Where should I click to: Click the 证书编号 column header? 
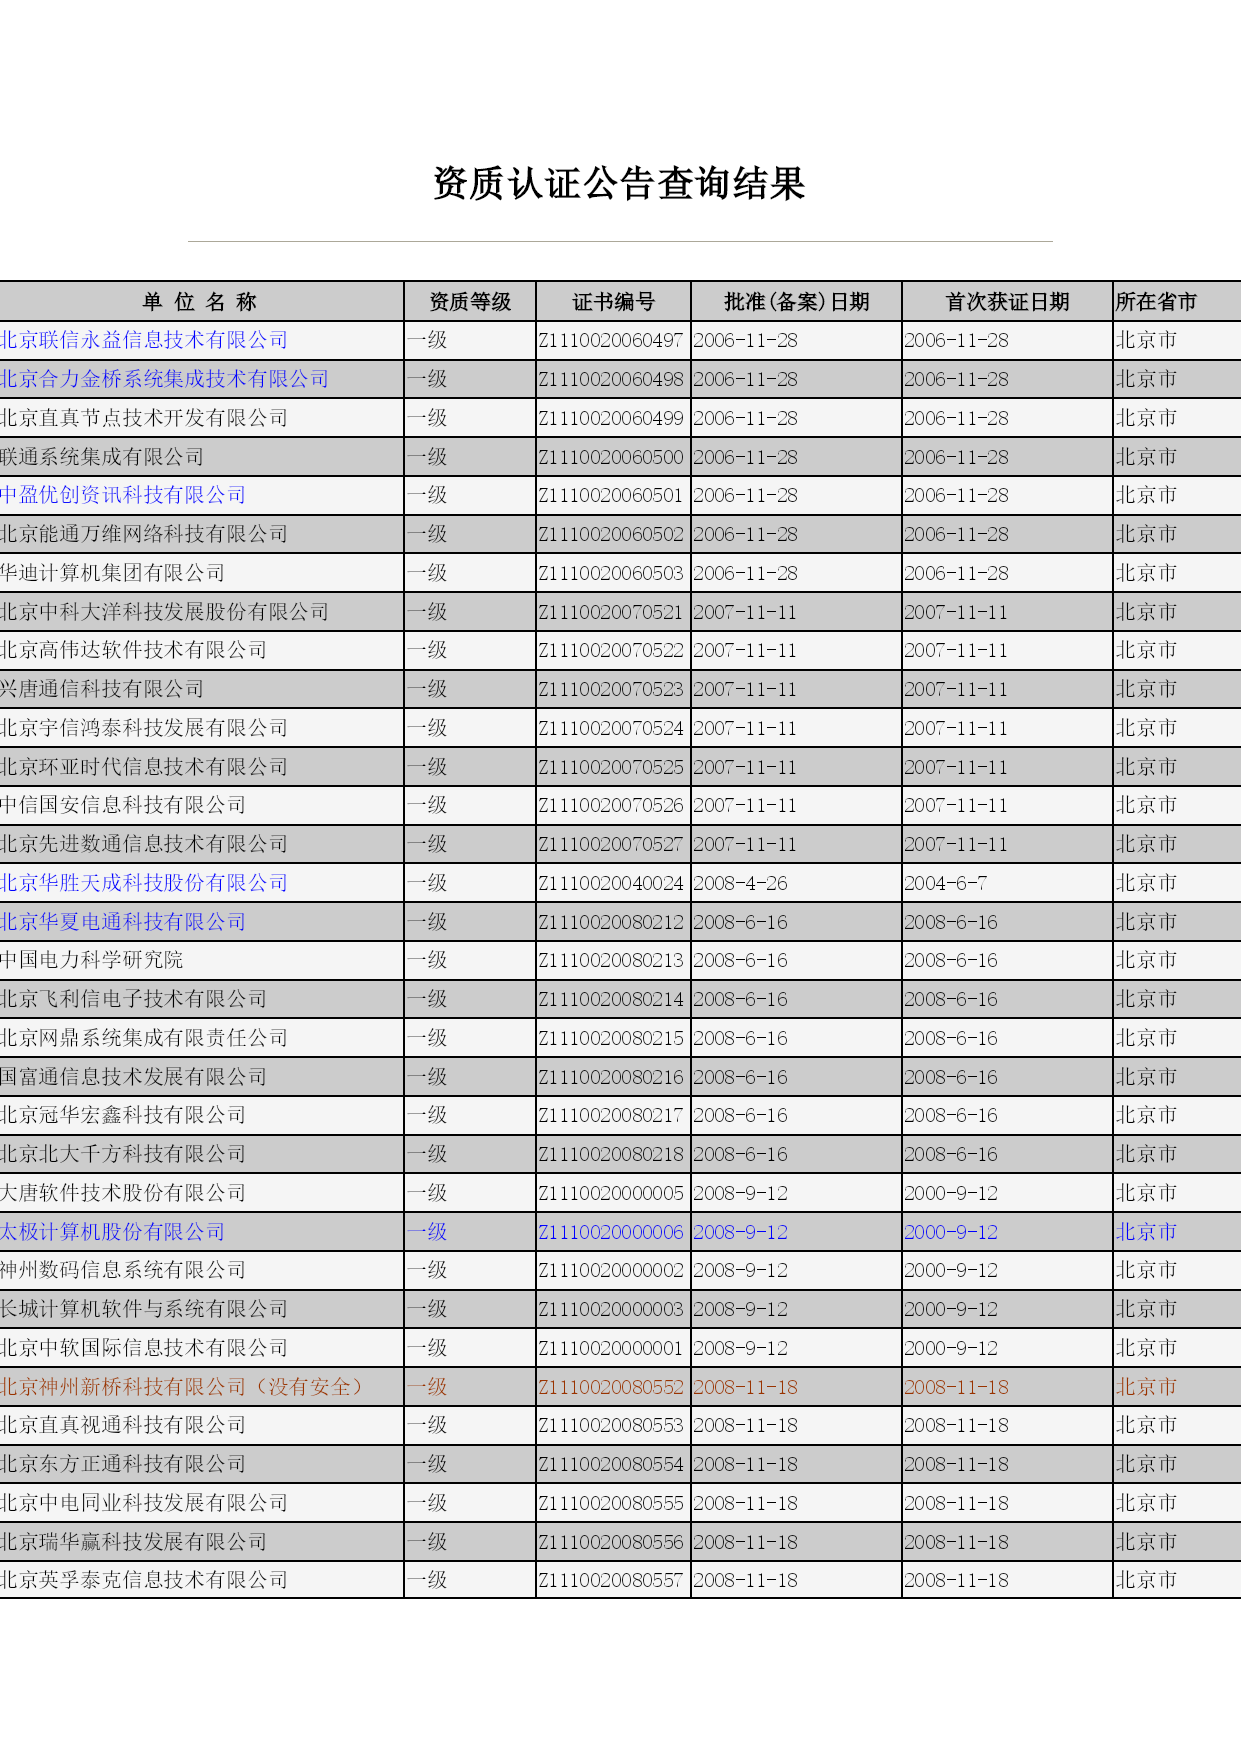(613, 302)
